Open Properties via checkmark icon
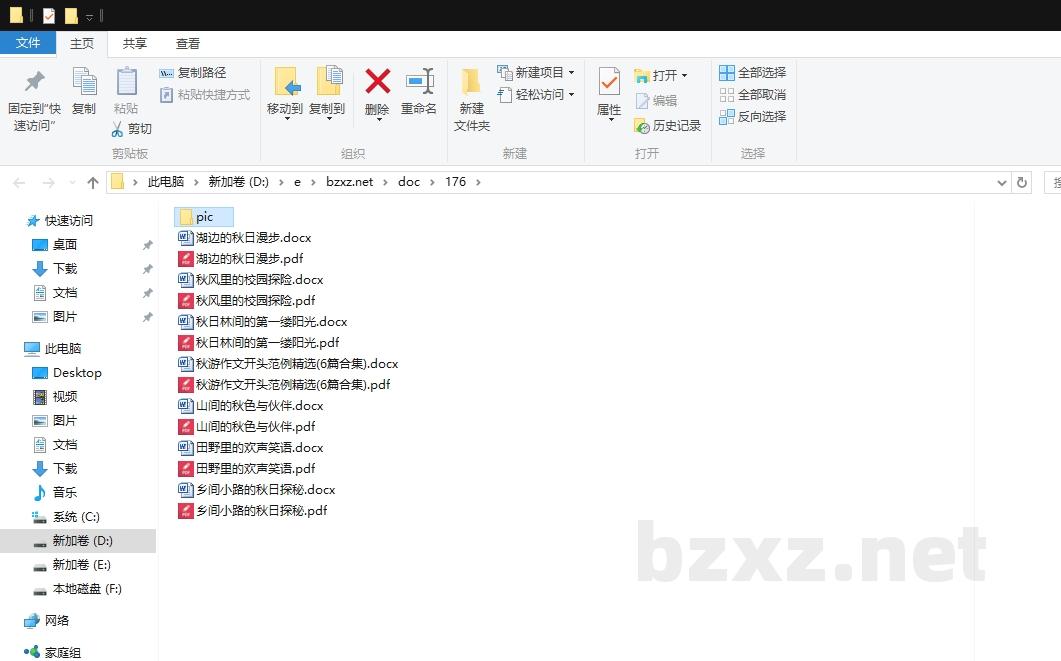Screen dimensions: 1061x661 coord(609,82)
